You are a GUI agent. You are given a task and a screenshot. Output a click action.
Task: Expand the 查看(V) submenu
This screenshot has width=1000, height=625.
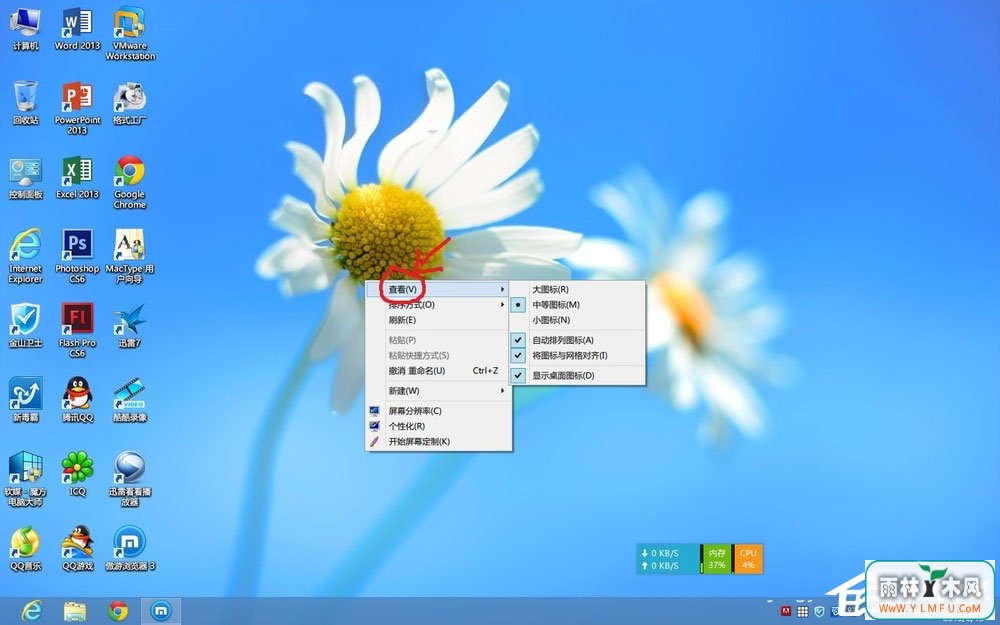tap(439, 290)
